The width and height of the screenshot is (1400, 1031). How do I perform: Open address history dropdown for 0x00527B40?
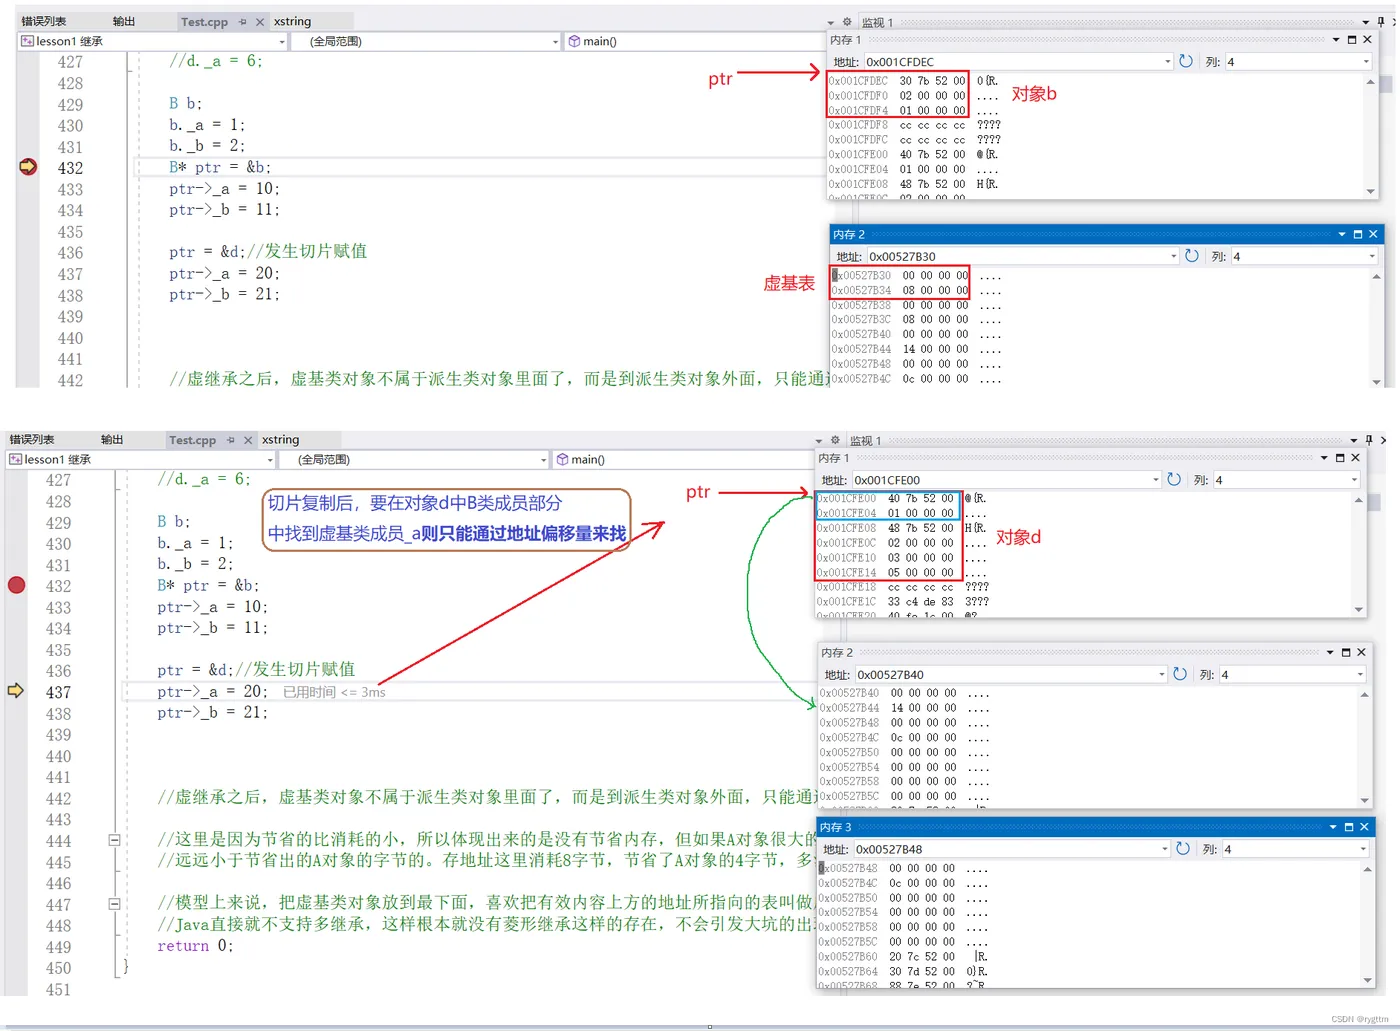coord(1161,675)
